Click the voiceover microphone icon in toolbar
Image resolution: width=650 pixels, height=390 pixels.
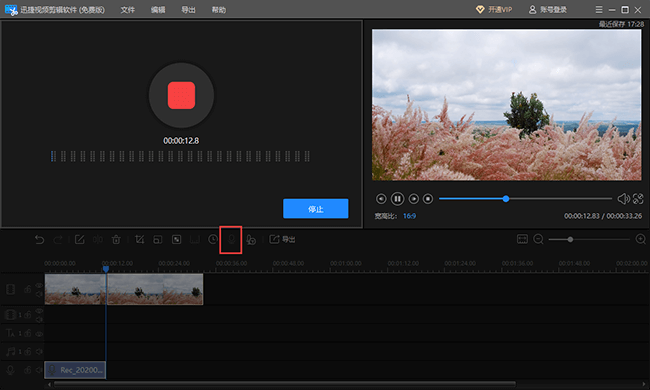(x=231, y=240)
